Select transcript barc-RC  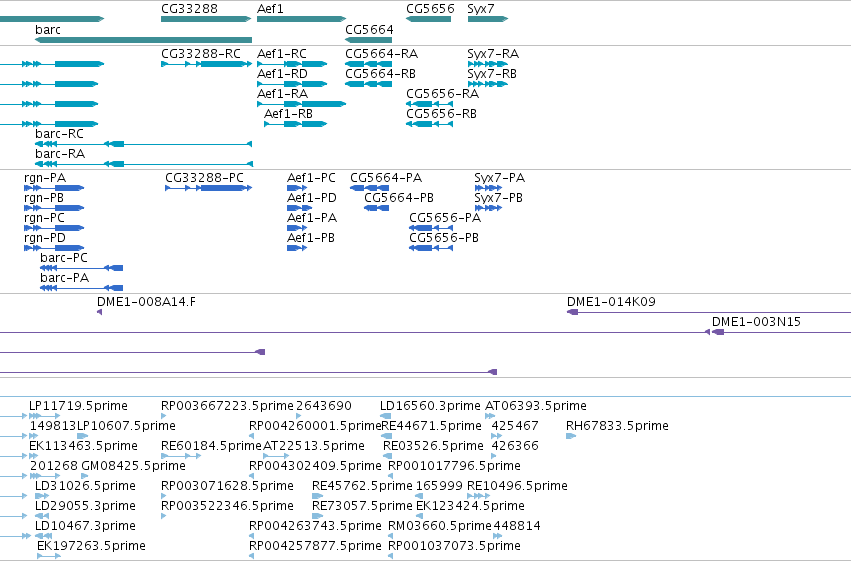click(x=59, y=134)
